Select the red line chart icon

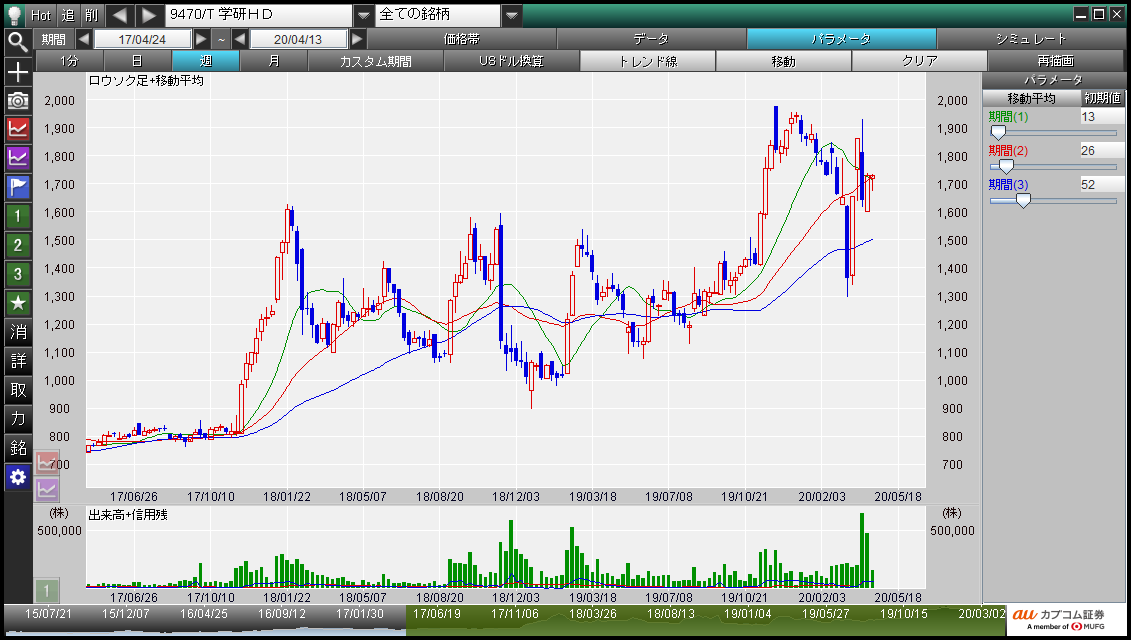18,129
